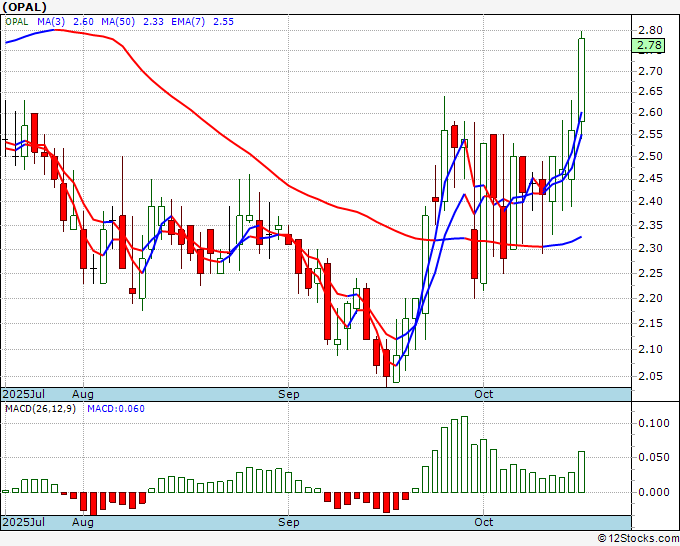The width and height of the screenshot is (680, 546).
Task: Click the 2025Jul label on price chart axis
Action: coord(24,394)
